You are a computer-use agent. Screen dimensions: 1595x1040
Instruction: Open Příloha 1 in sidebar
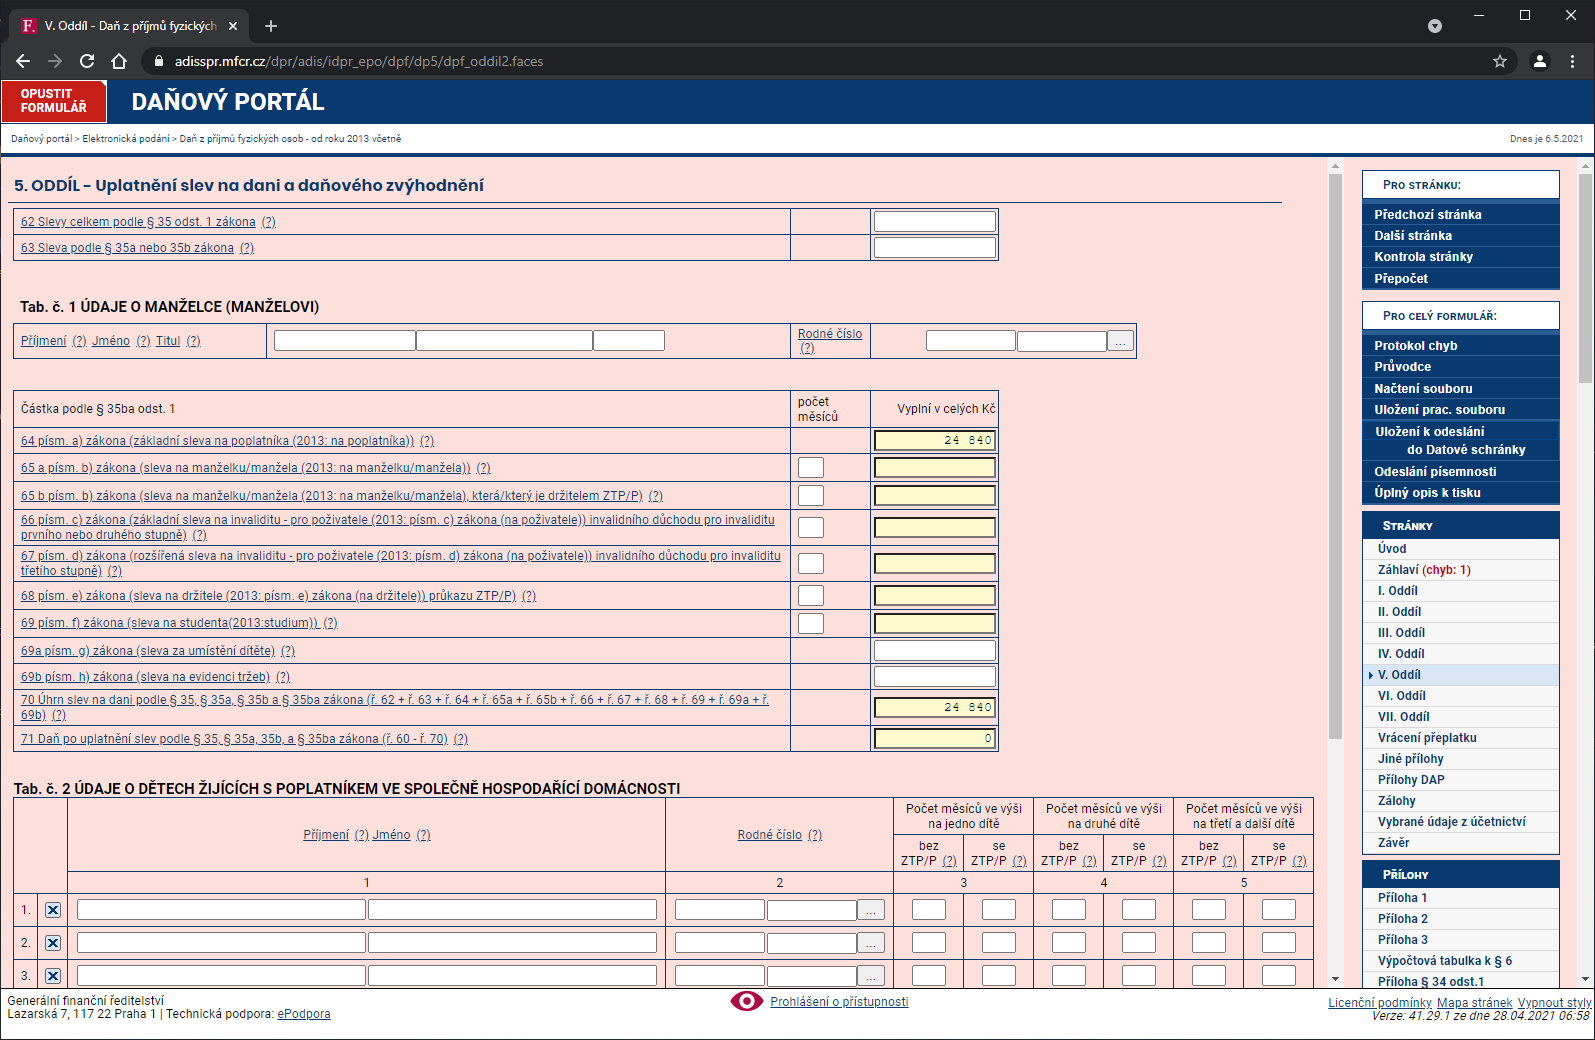click(x=1402, y=898)
